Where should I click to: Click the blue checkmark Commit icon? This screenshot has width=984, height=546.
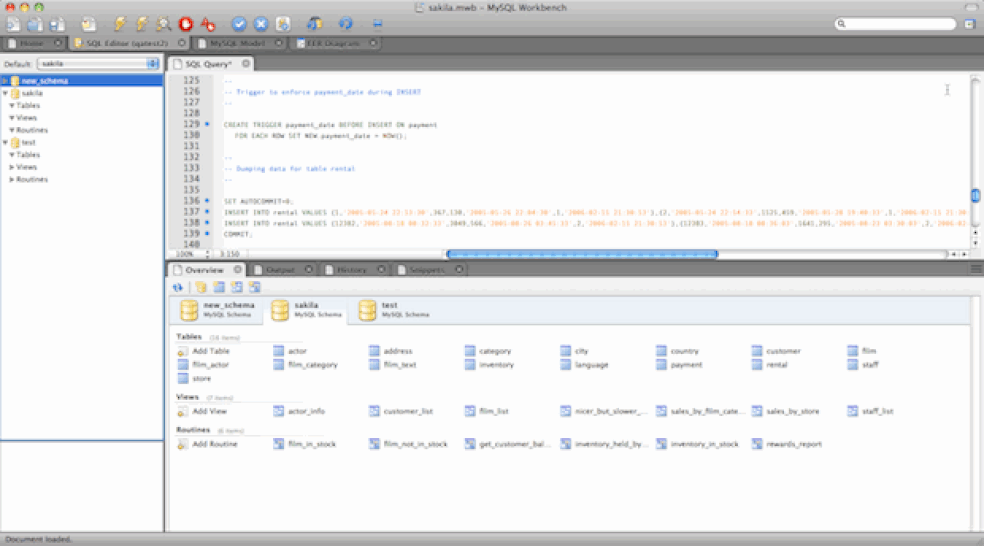tap(239, 23)
